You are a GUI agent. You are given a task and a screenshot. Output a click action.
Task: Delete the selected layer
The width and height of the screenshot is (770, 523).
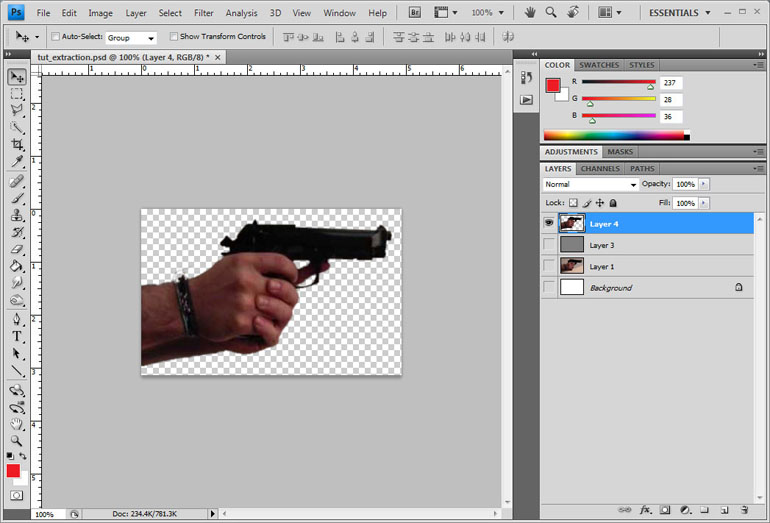coord(744,510)
